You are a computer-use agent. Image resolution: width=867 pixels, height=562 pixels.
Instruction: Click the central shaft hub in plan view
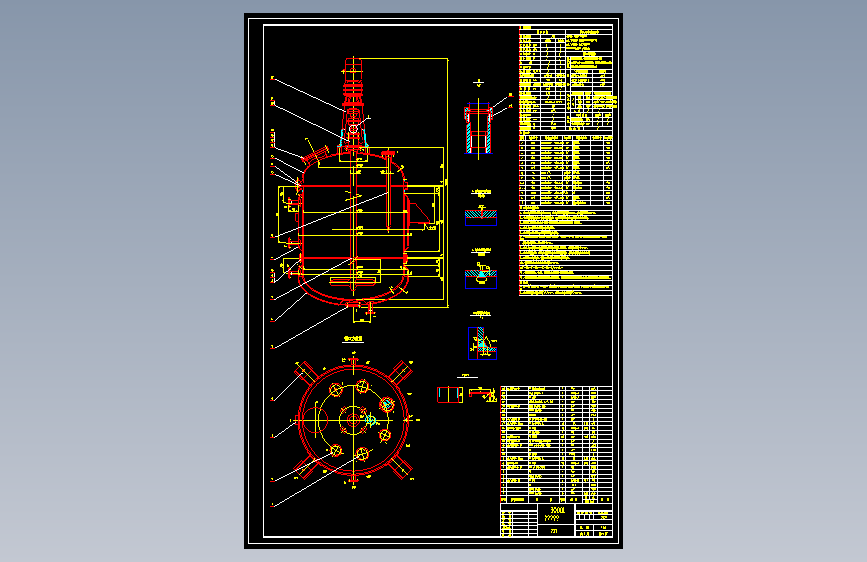coord(353,420)
